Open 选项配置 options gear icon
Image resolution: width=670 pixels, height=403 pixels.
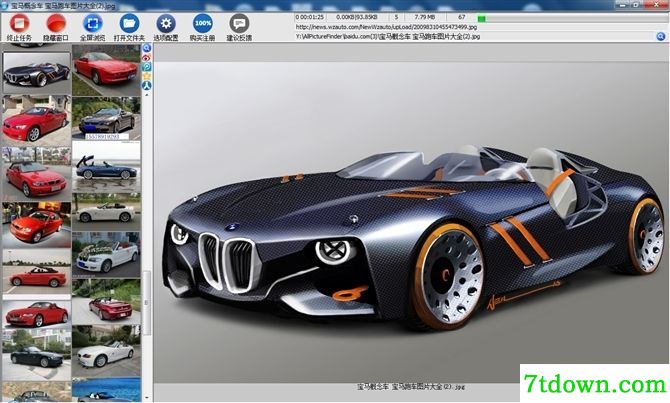166,23
